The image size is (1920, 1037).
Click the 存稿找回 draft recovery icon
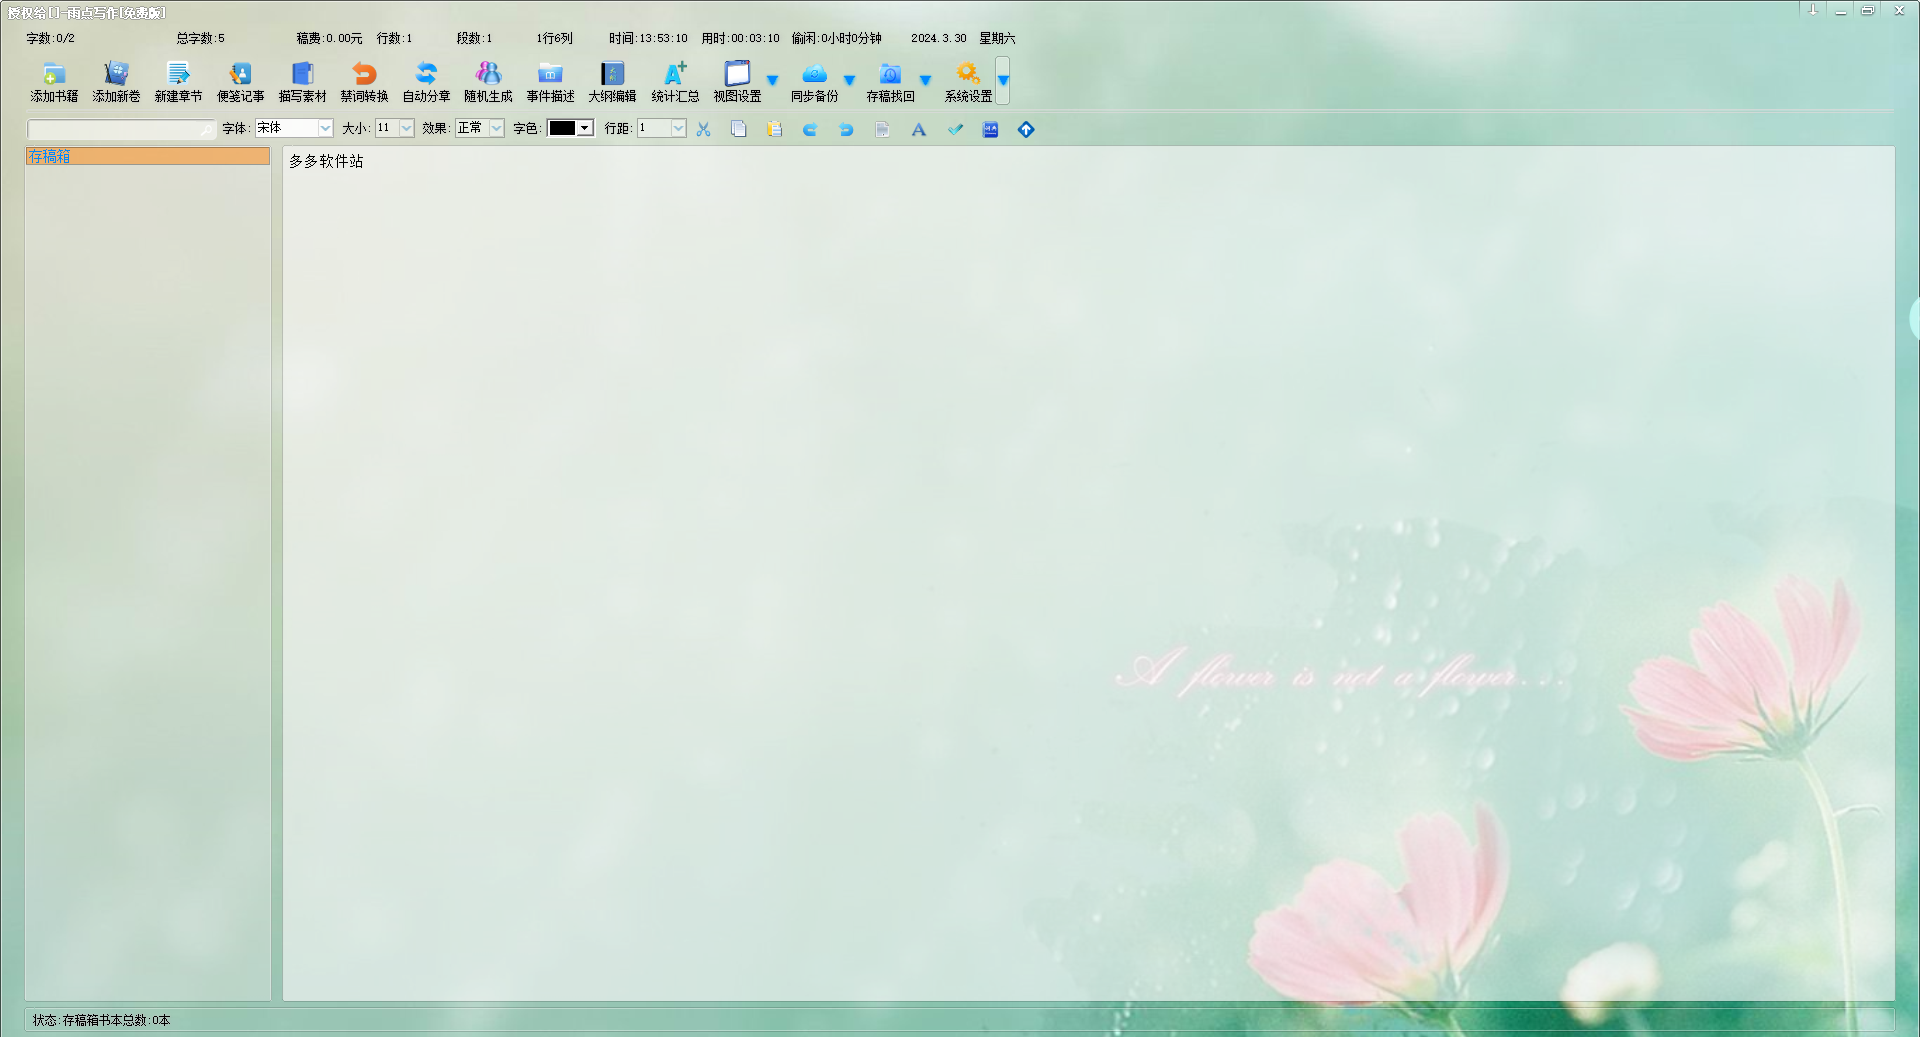coord(890,74)
